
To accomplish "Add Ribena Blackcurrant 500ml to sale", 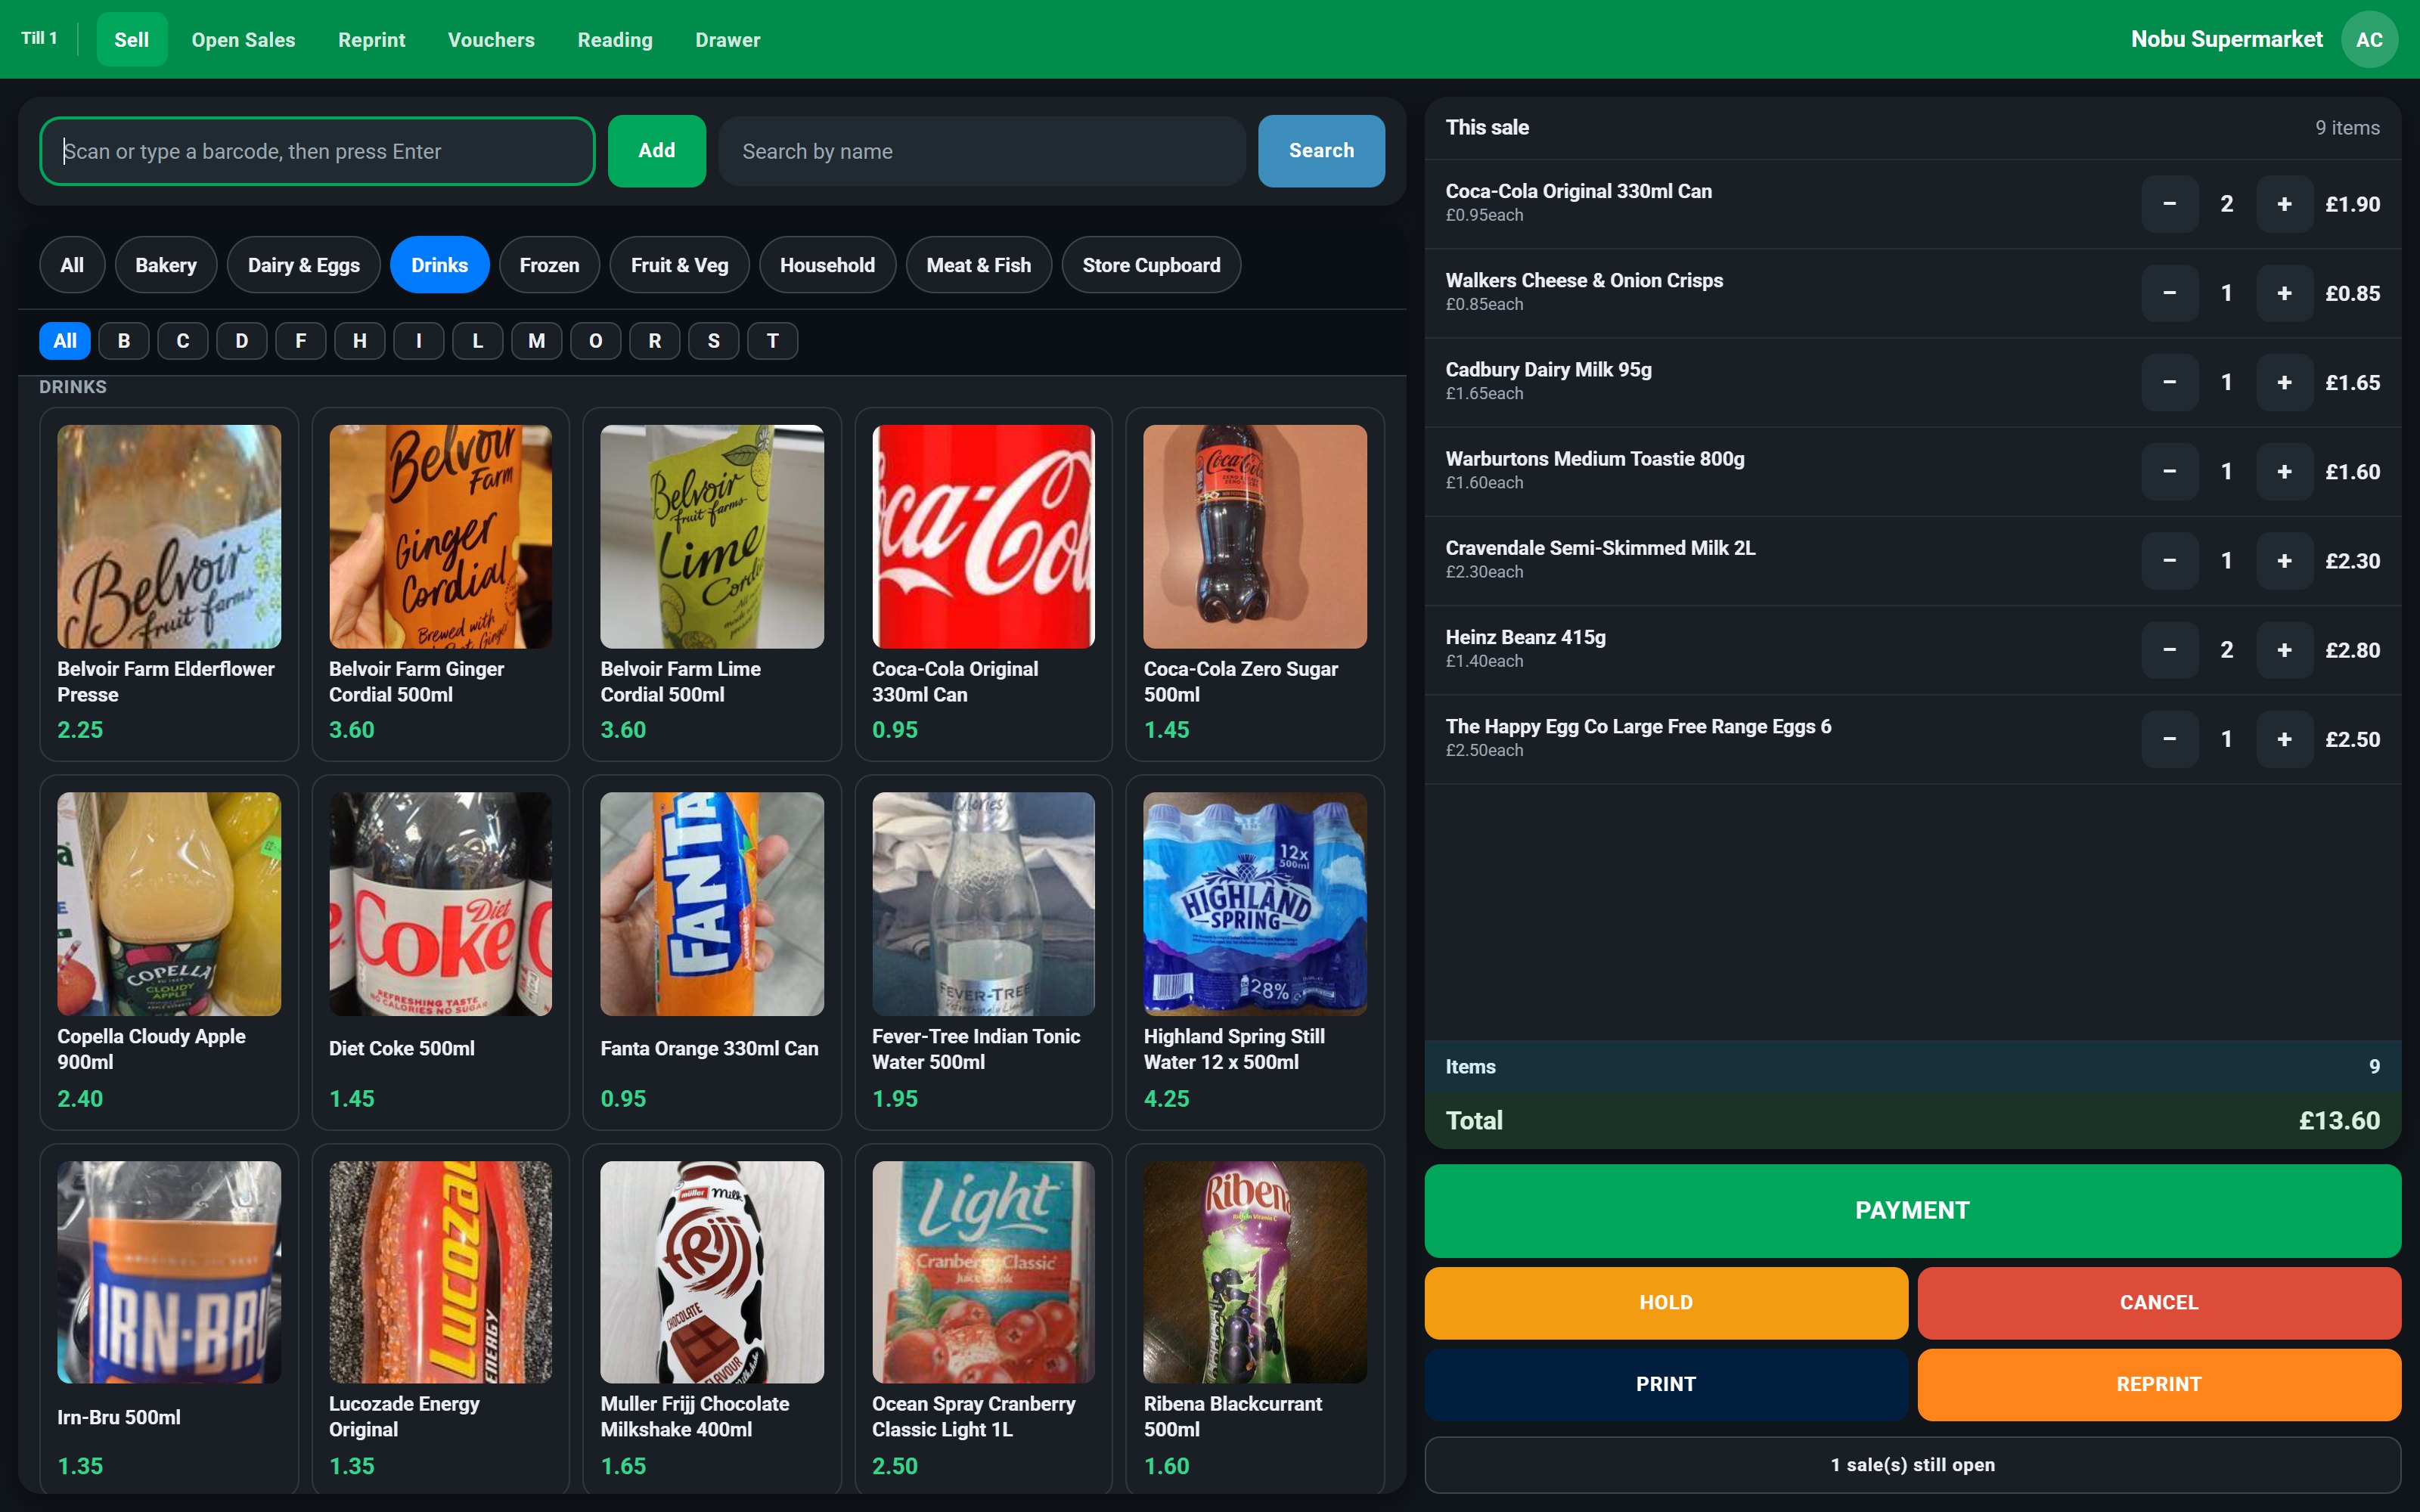I will (1254, 1319).
